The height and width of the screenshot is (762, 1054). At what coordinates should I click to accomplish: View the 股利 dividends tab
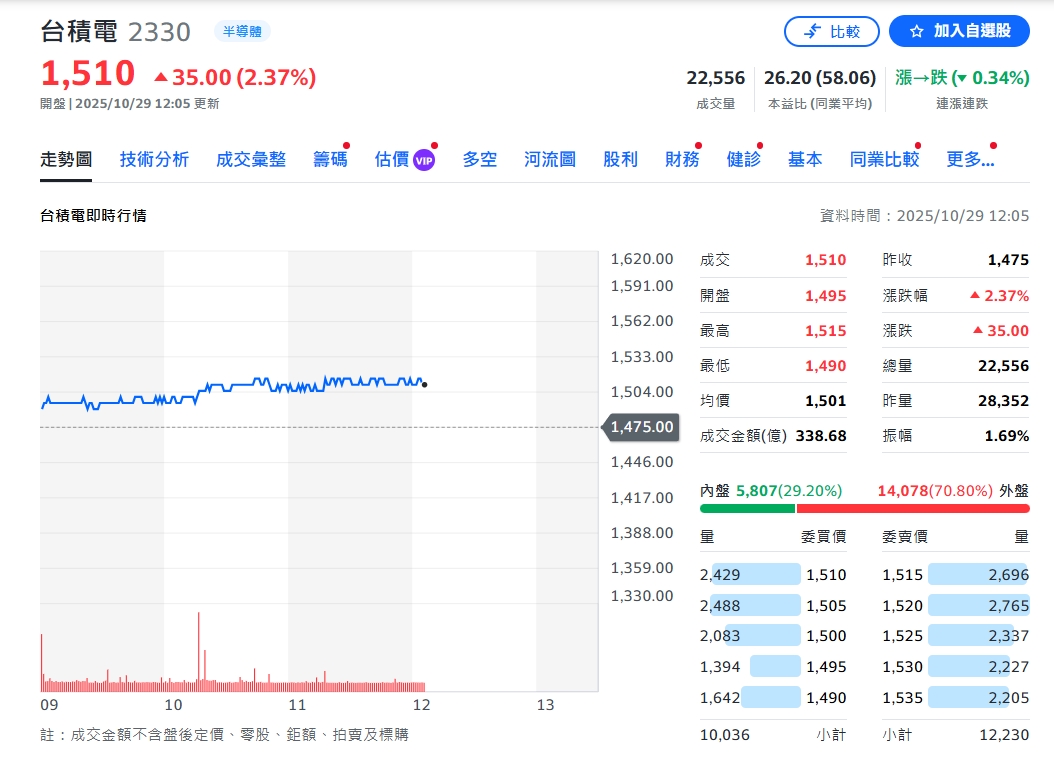point(620,159)
